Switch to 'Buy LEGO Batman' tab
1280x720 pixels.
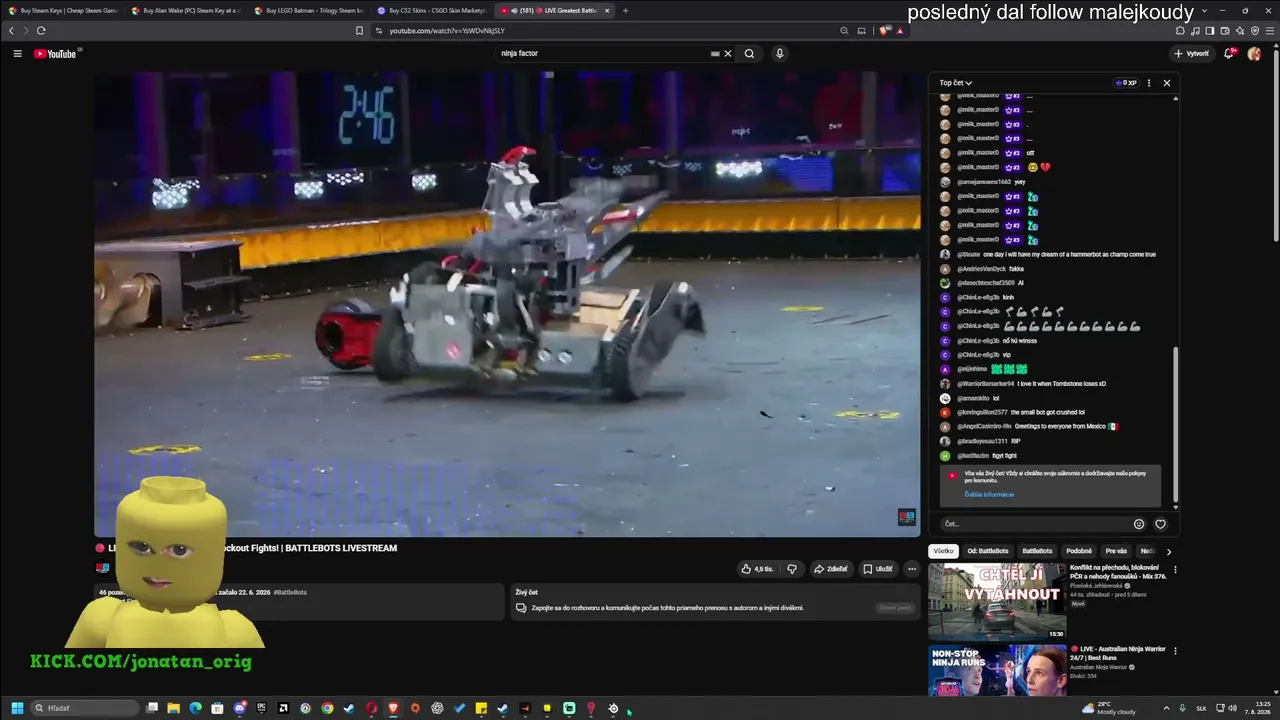pyautogui.click(x=308, y=11)
